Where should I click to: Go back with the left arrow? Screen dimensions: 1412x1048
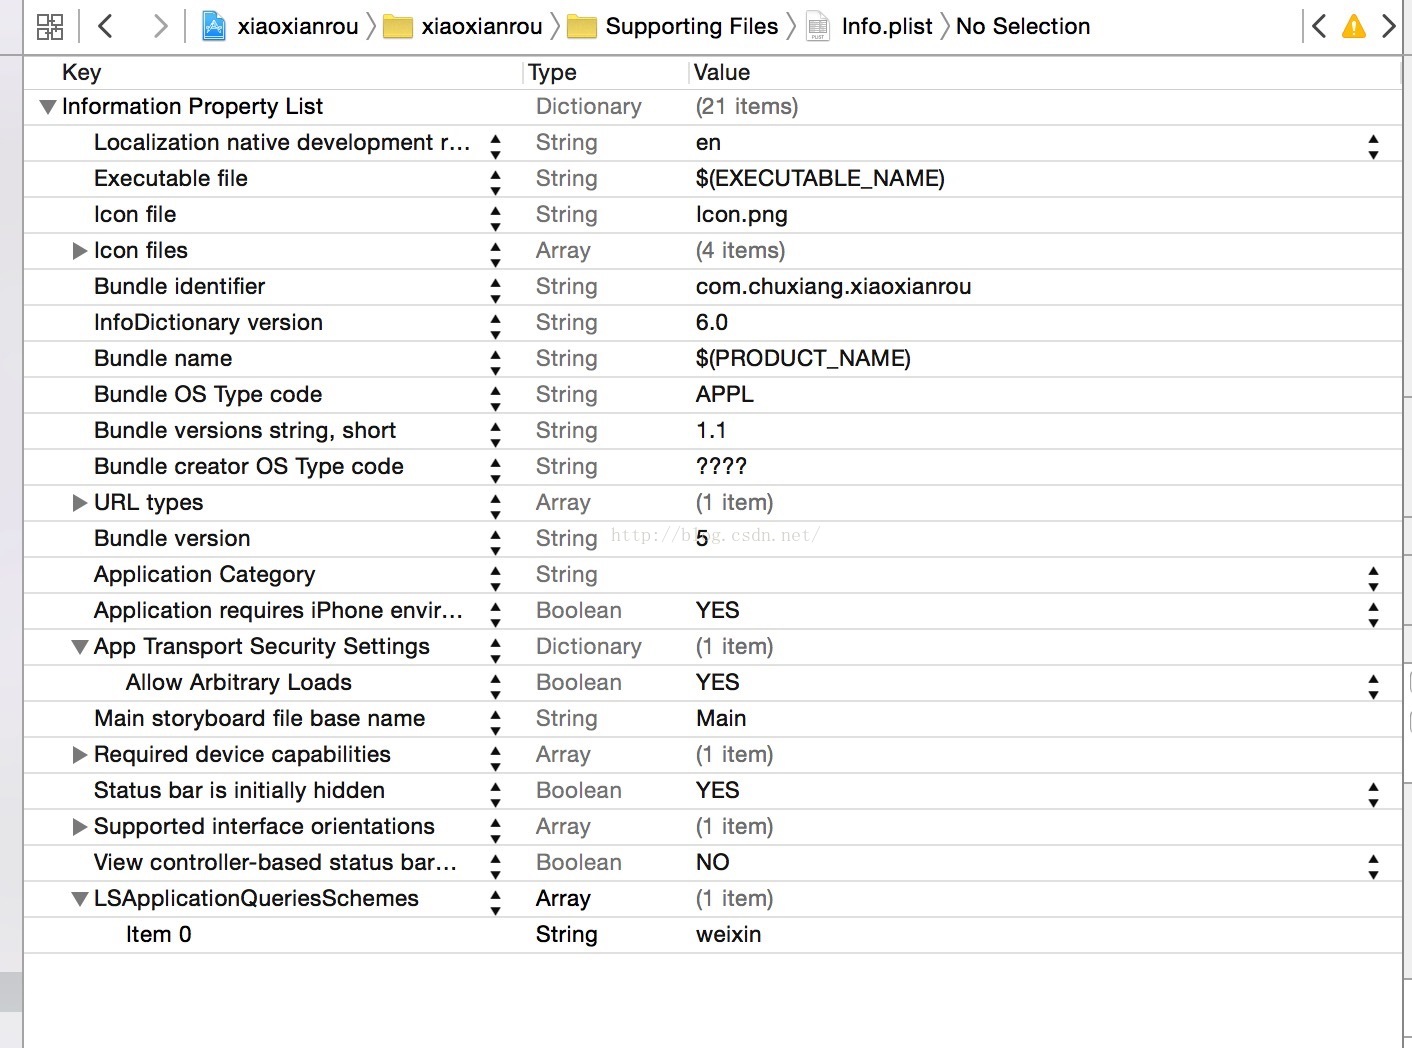click(x=105, y=26)
